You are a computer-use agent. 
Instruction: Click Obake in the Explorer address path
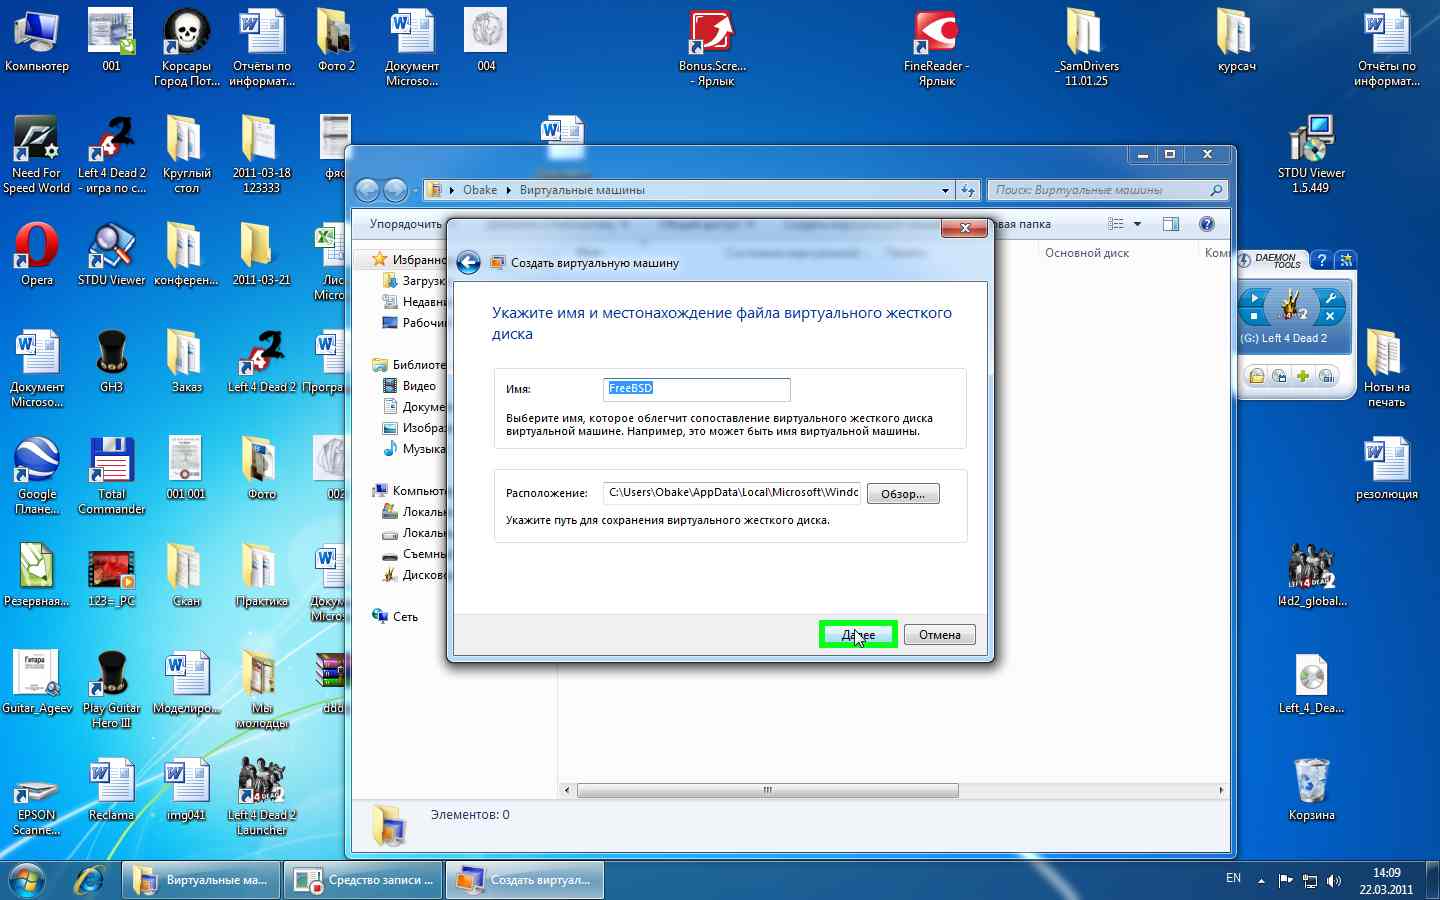pyautogui.click(x=480, y=190)
